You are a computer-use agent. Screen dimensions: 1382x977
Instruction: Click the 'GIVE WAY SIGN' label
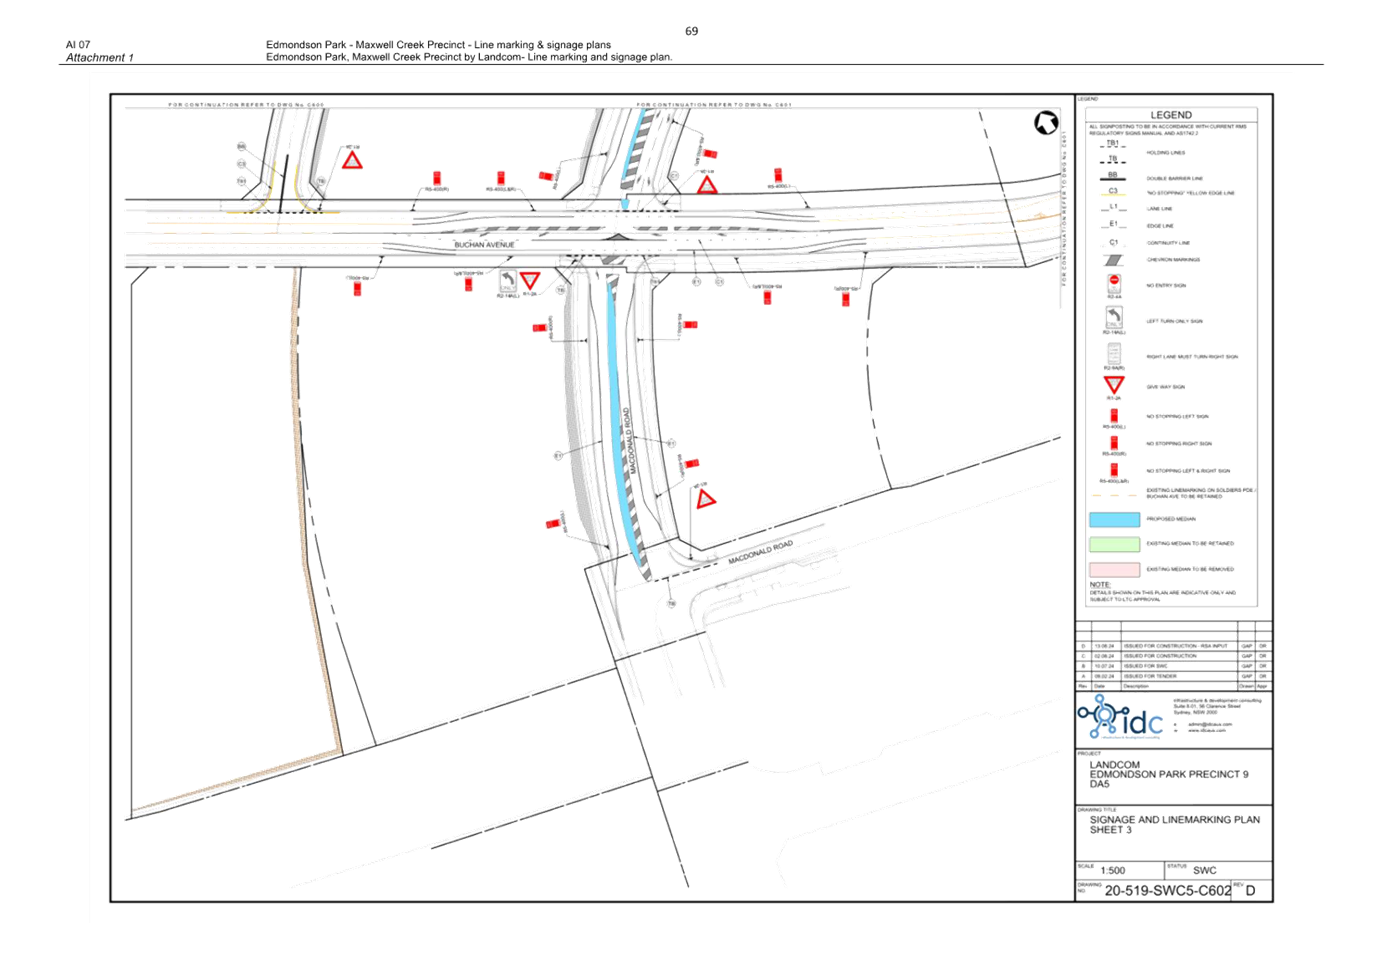pyautogui.click(x=1166, y=387)
